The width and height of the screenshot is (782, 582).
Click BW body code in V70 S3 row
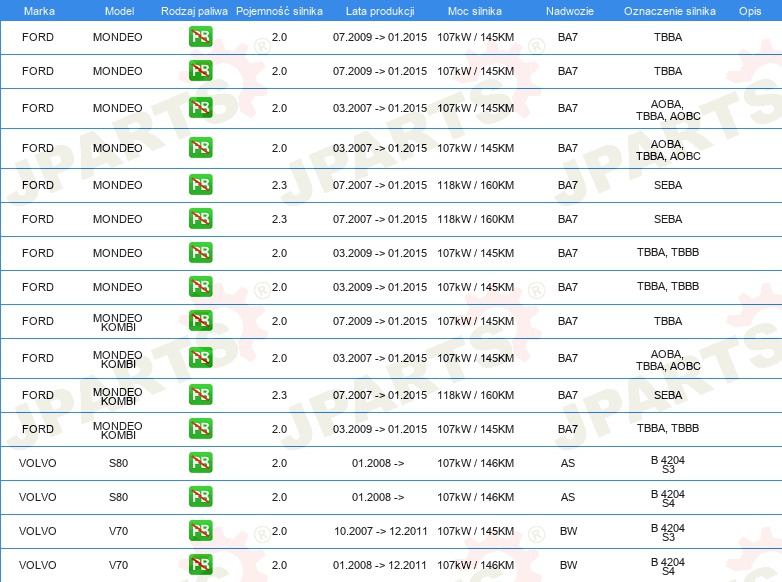tap(568, 531)
